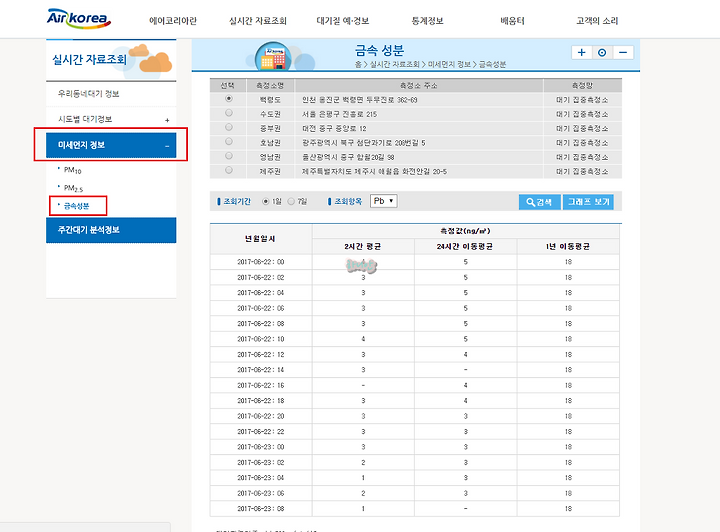Open the 배움터 top menu
This screenshot has height=532, width=720.
(512, 21)
